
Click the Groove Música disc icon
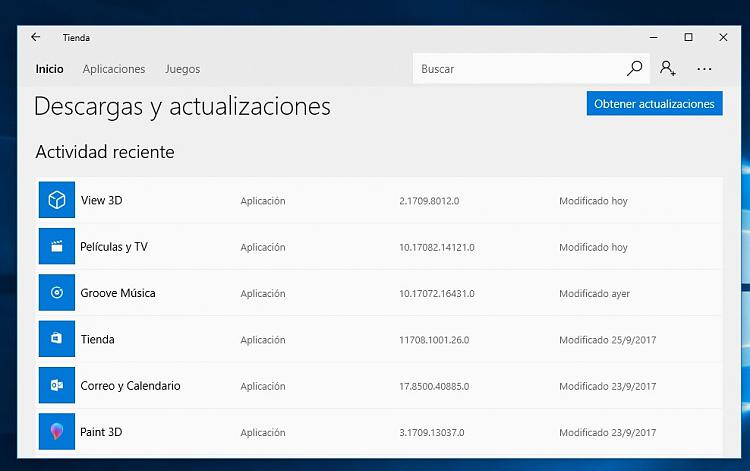click(57, 292)
